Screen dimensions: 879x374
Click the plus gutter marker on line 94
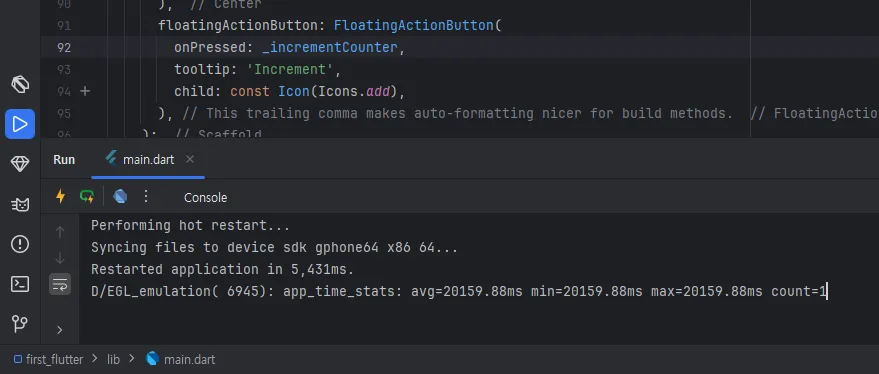[85, 91]
